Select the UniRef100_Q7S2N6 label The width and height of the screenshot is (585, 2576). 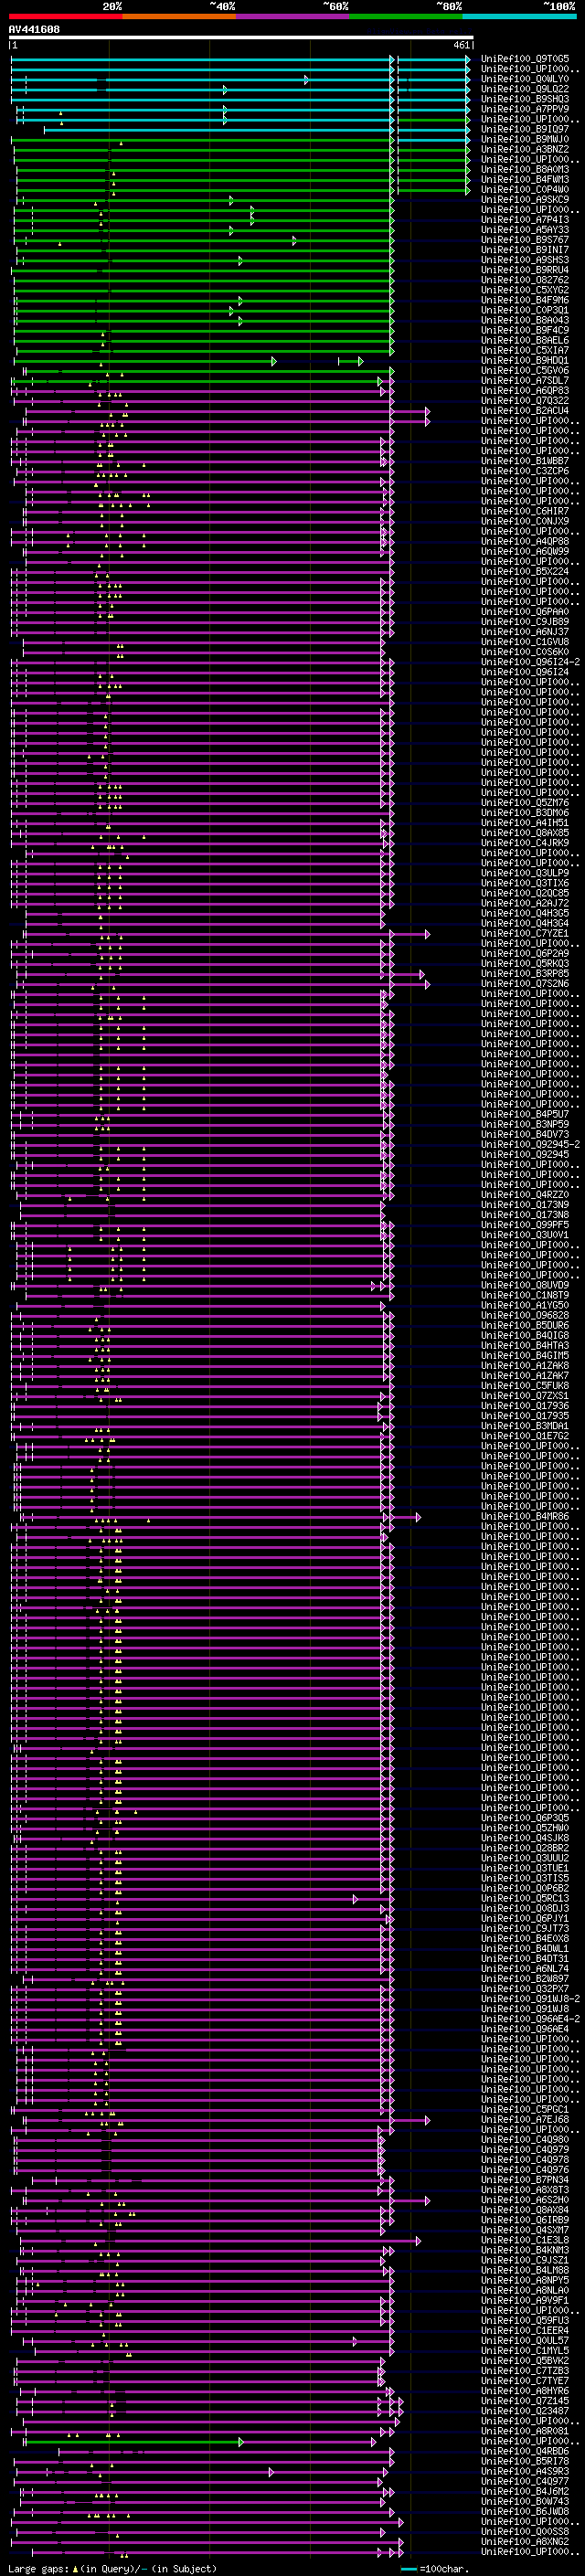(x=525, y=984)
